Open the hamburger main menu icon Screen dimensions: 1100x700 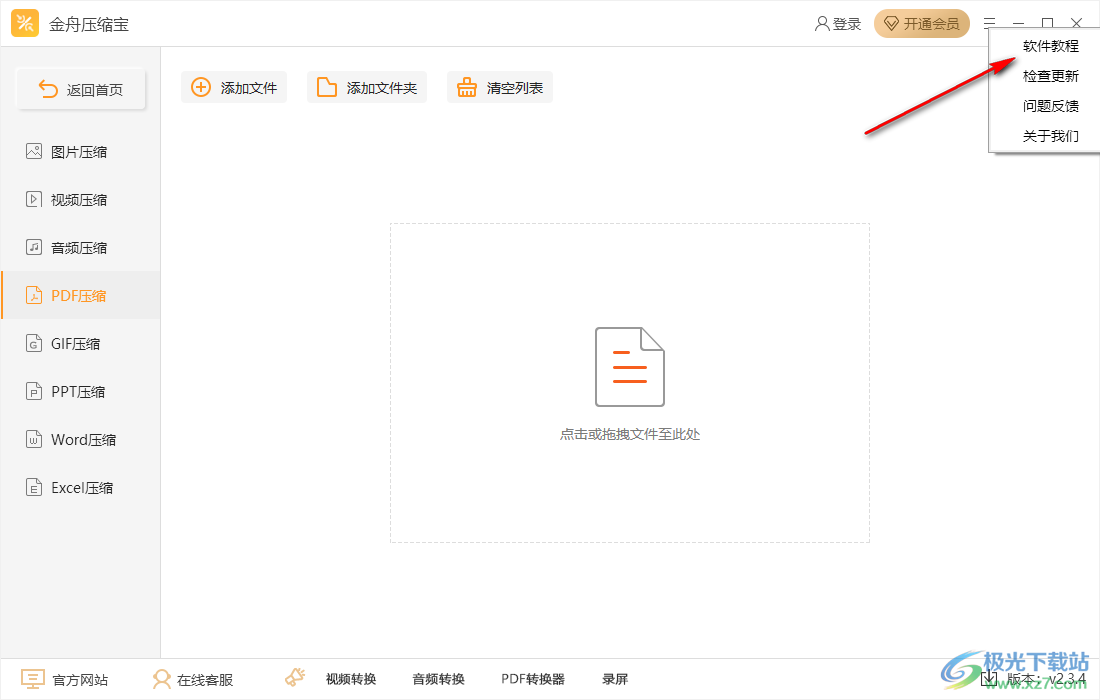[989, 23]
